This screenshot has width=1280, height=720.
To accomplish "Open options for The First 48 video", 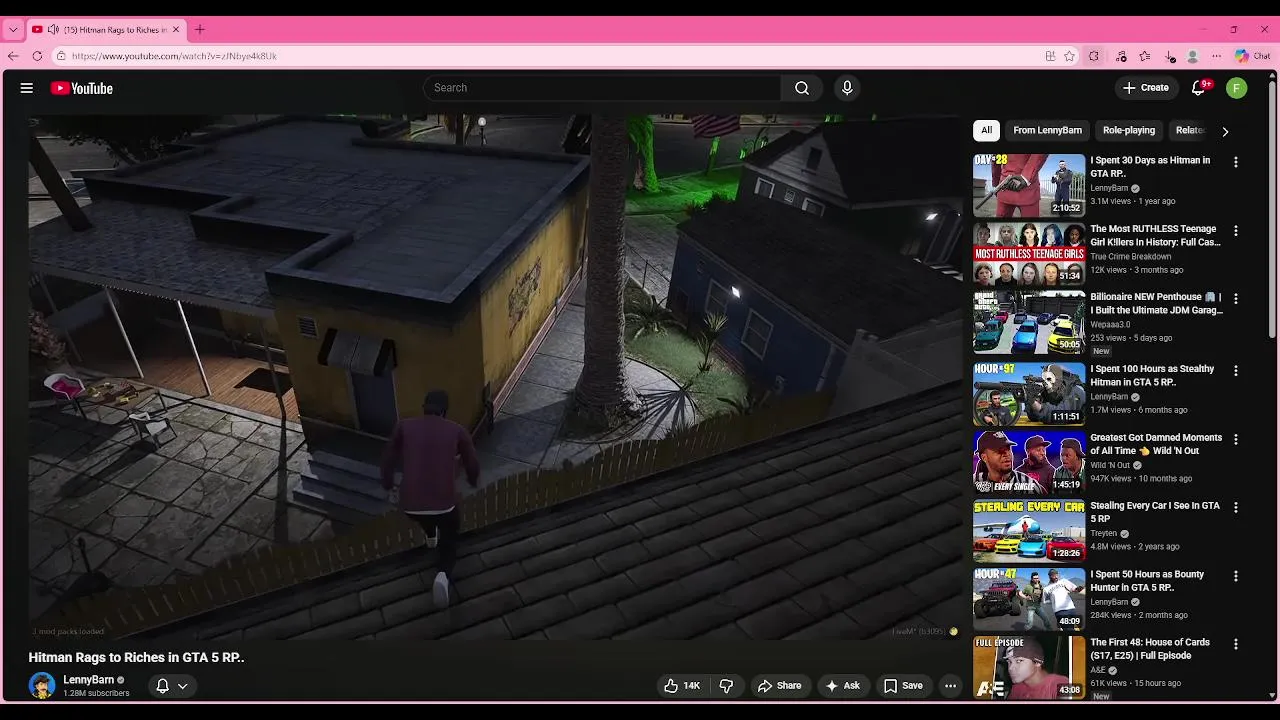I will coord(1236,645).
